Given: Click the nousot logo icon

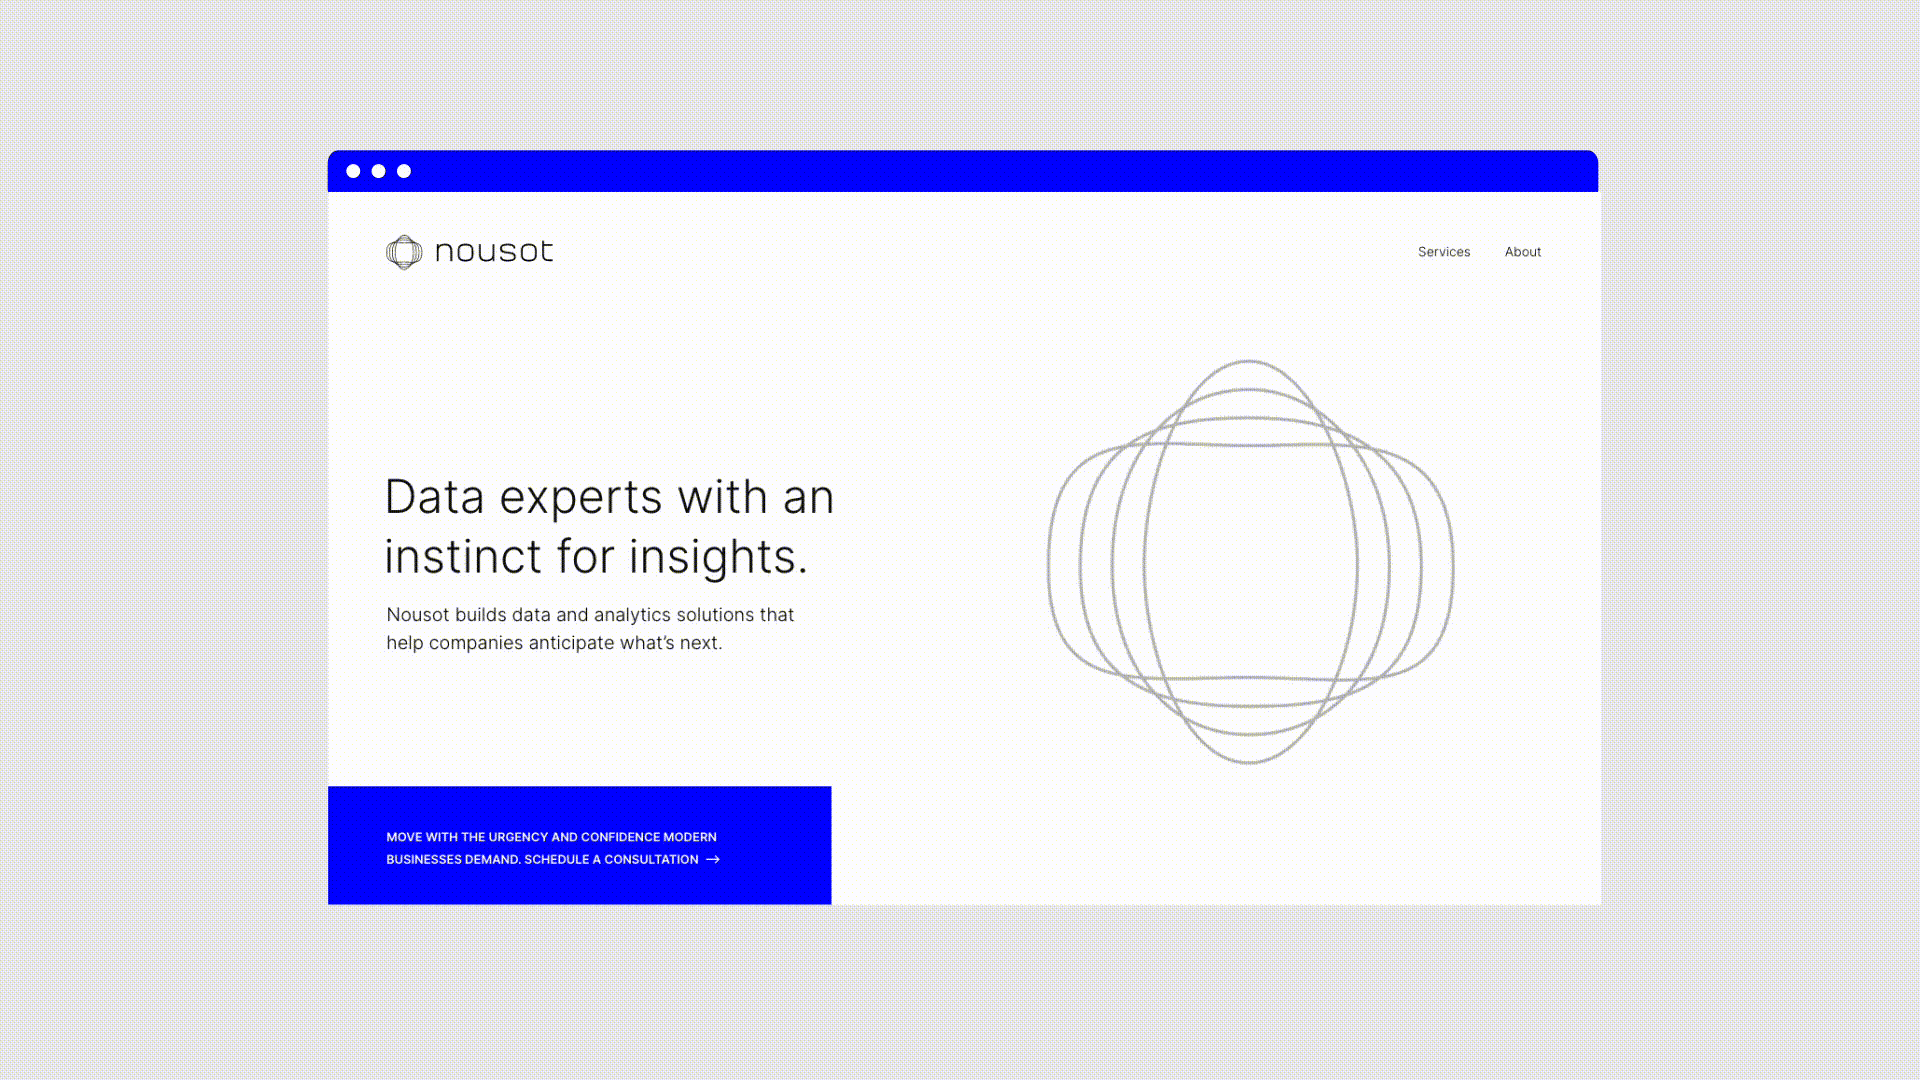Looking at the screenshot, I should (x=404, y=252).
